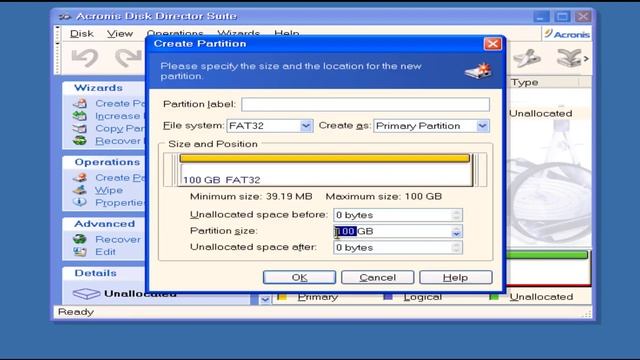Image resolution: width=640 pixels, height=360 pixels.
Task: Click the Redo arrow in the toolbar
Action: 128,58
